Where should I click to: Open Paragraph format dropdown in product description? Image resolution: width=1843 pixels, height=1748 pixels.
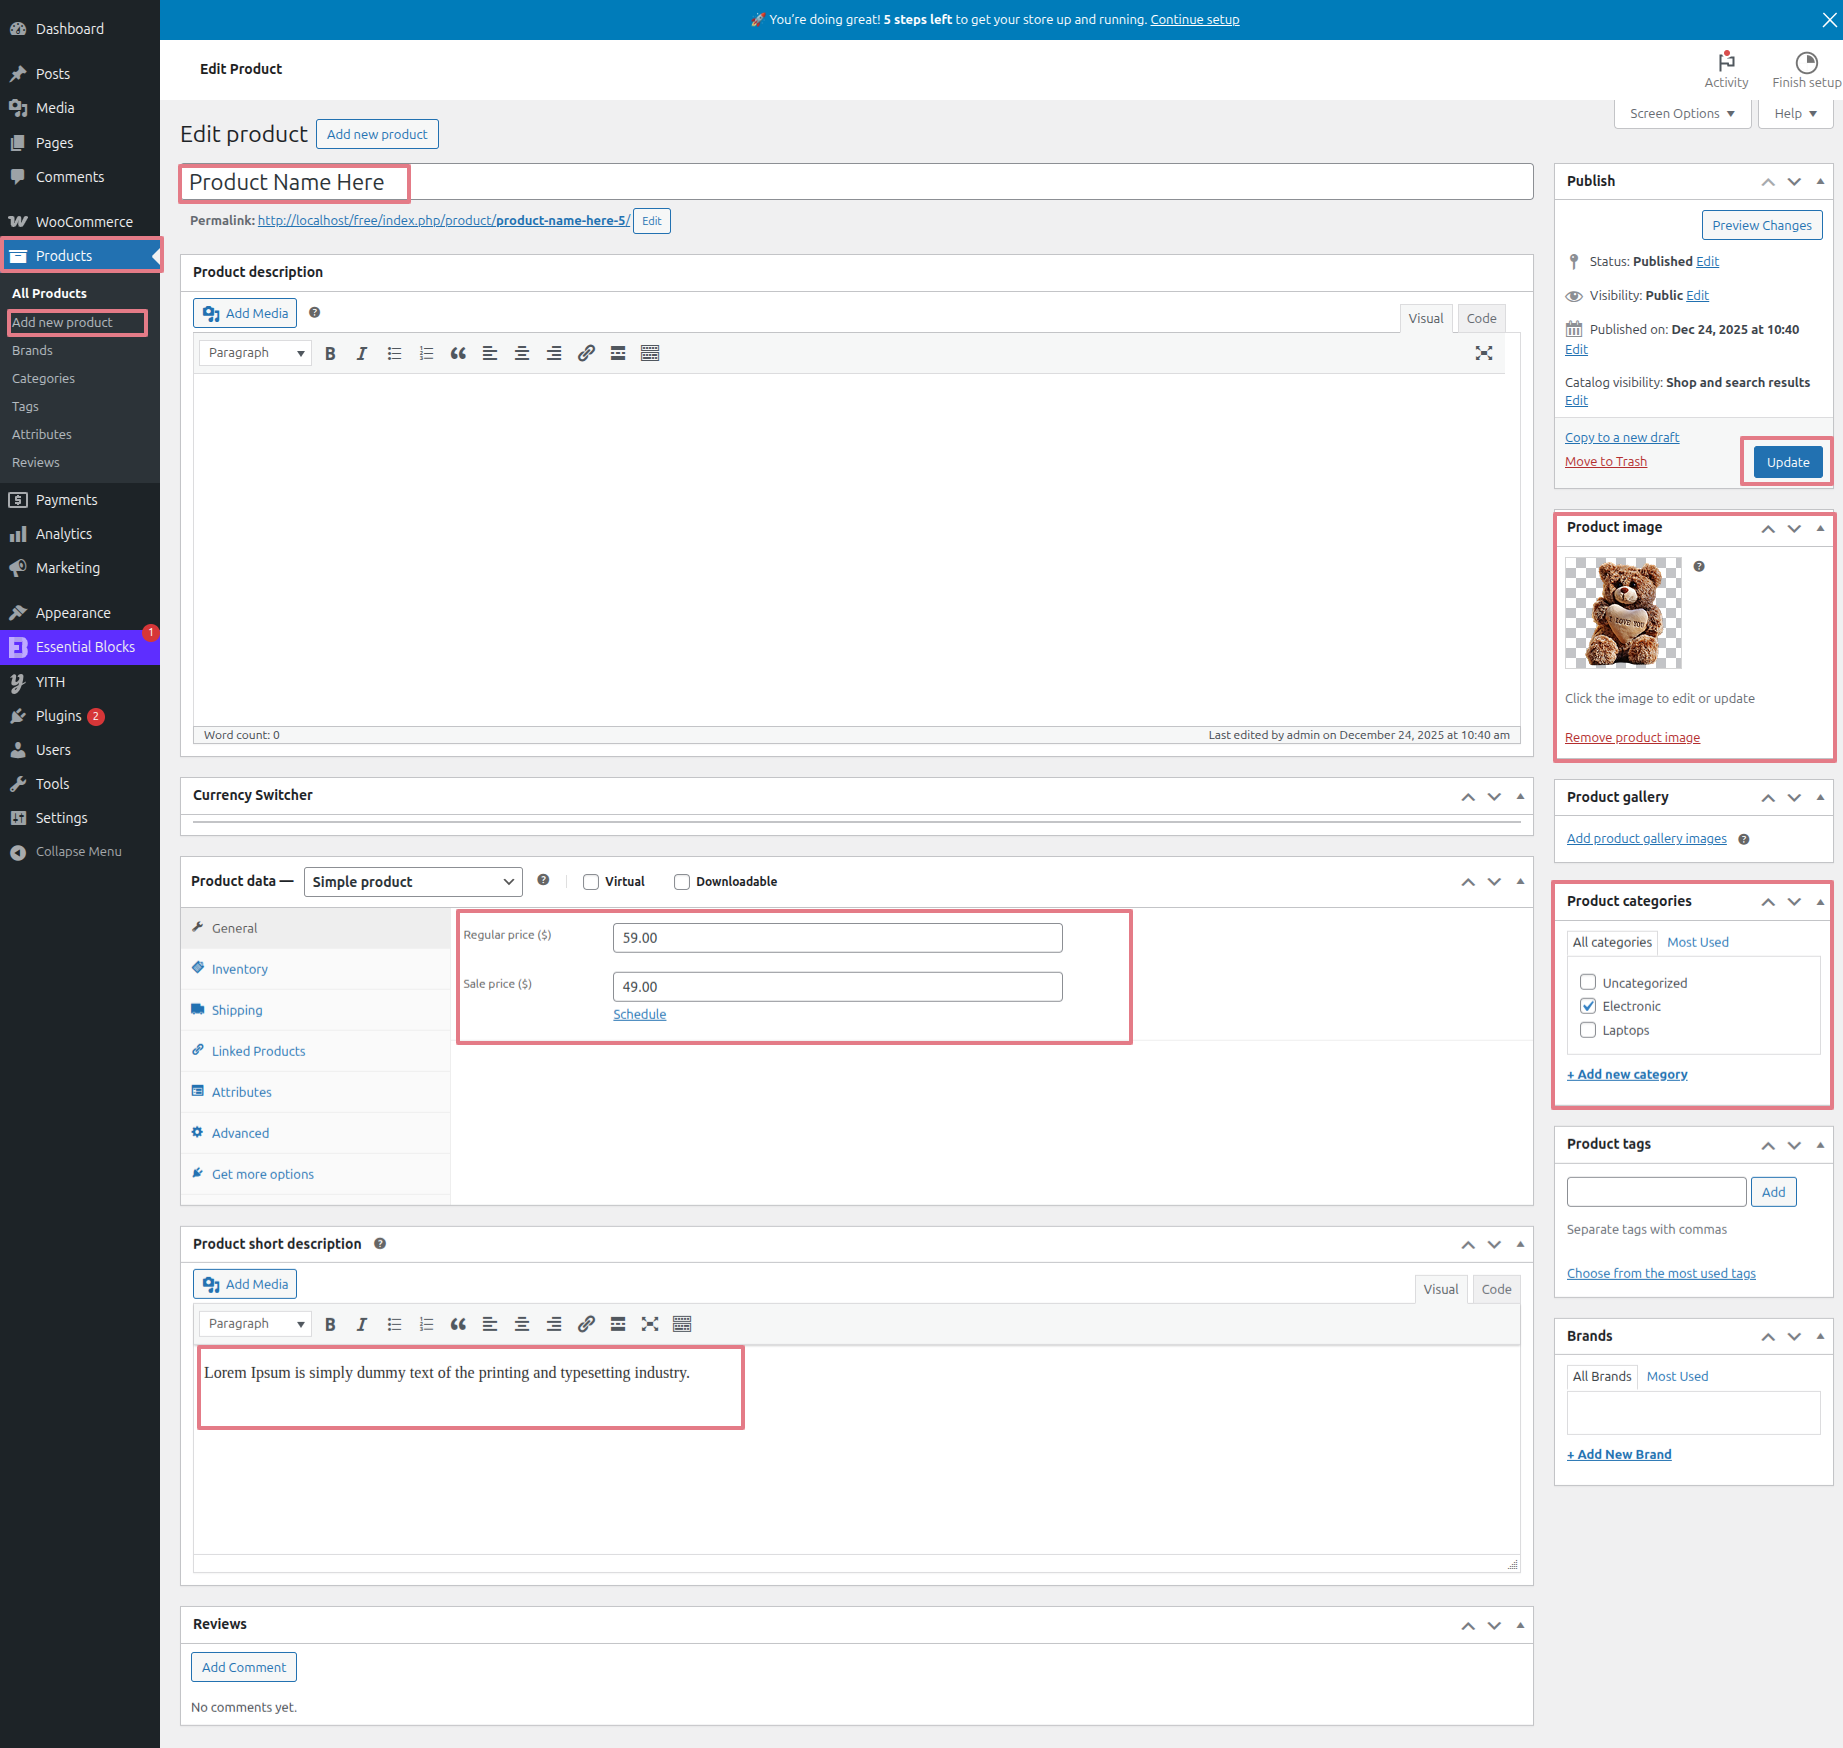coord(255,353)
